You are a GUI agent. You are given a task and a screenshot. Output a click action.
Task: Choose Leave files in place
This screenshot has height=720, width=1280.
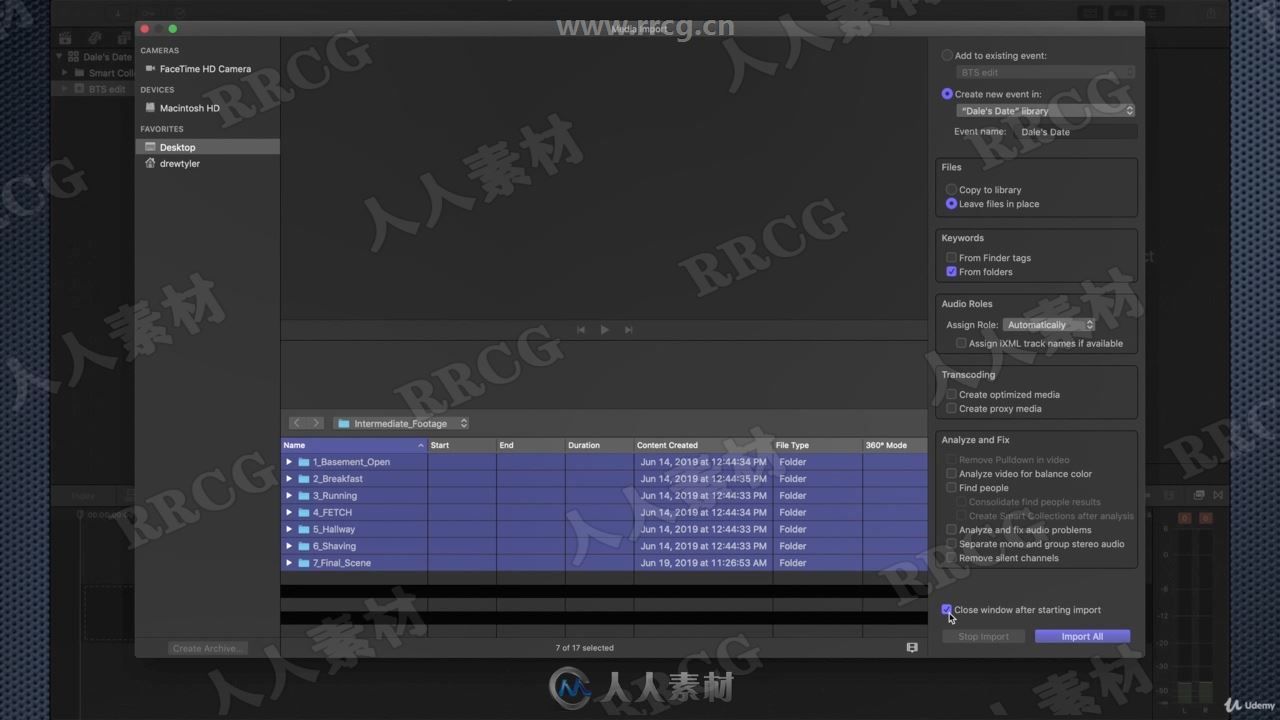click(951, 204)
